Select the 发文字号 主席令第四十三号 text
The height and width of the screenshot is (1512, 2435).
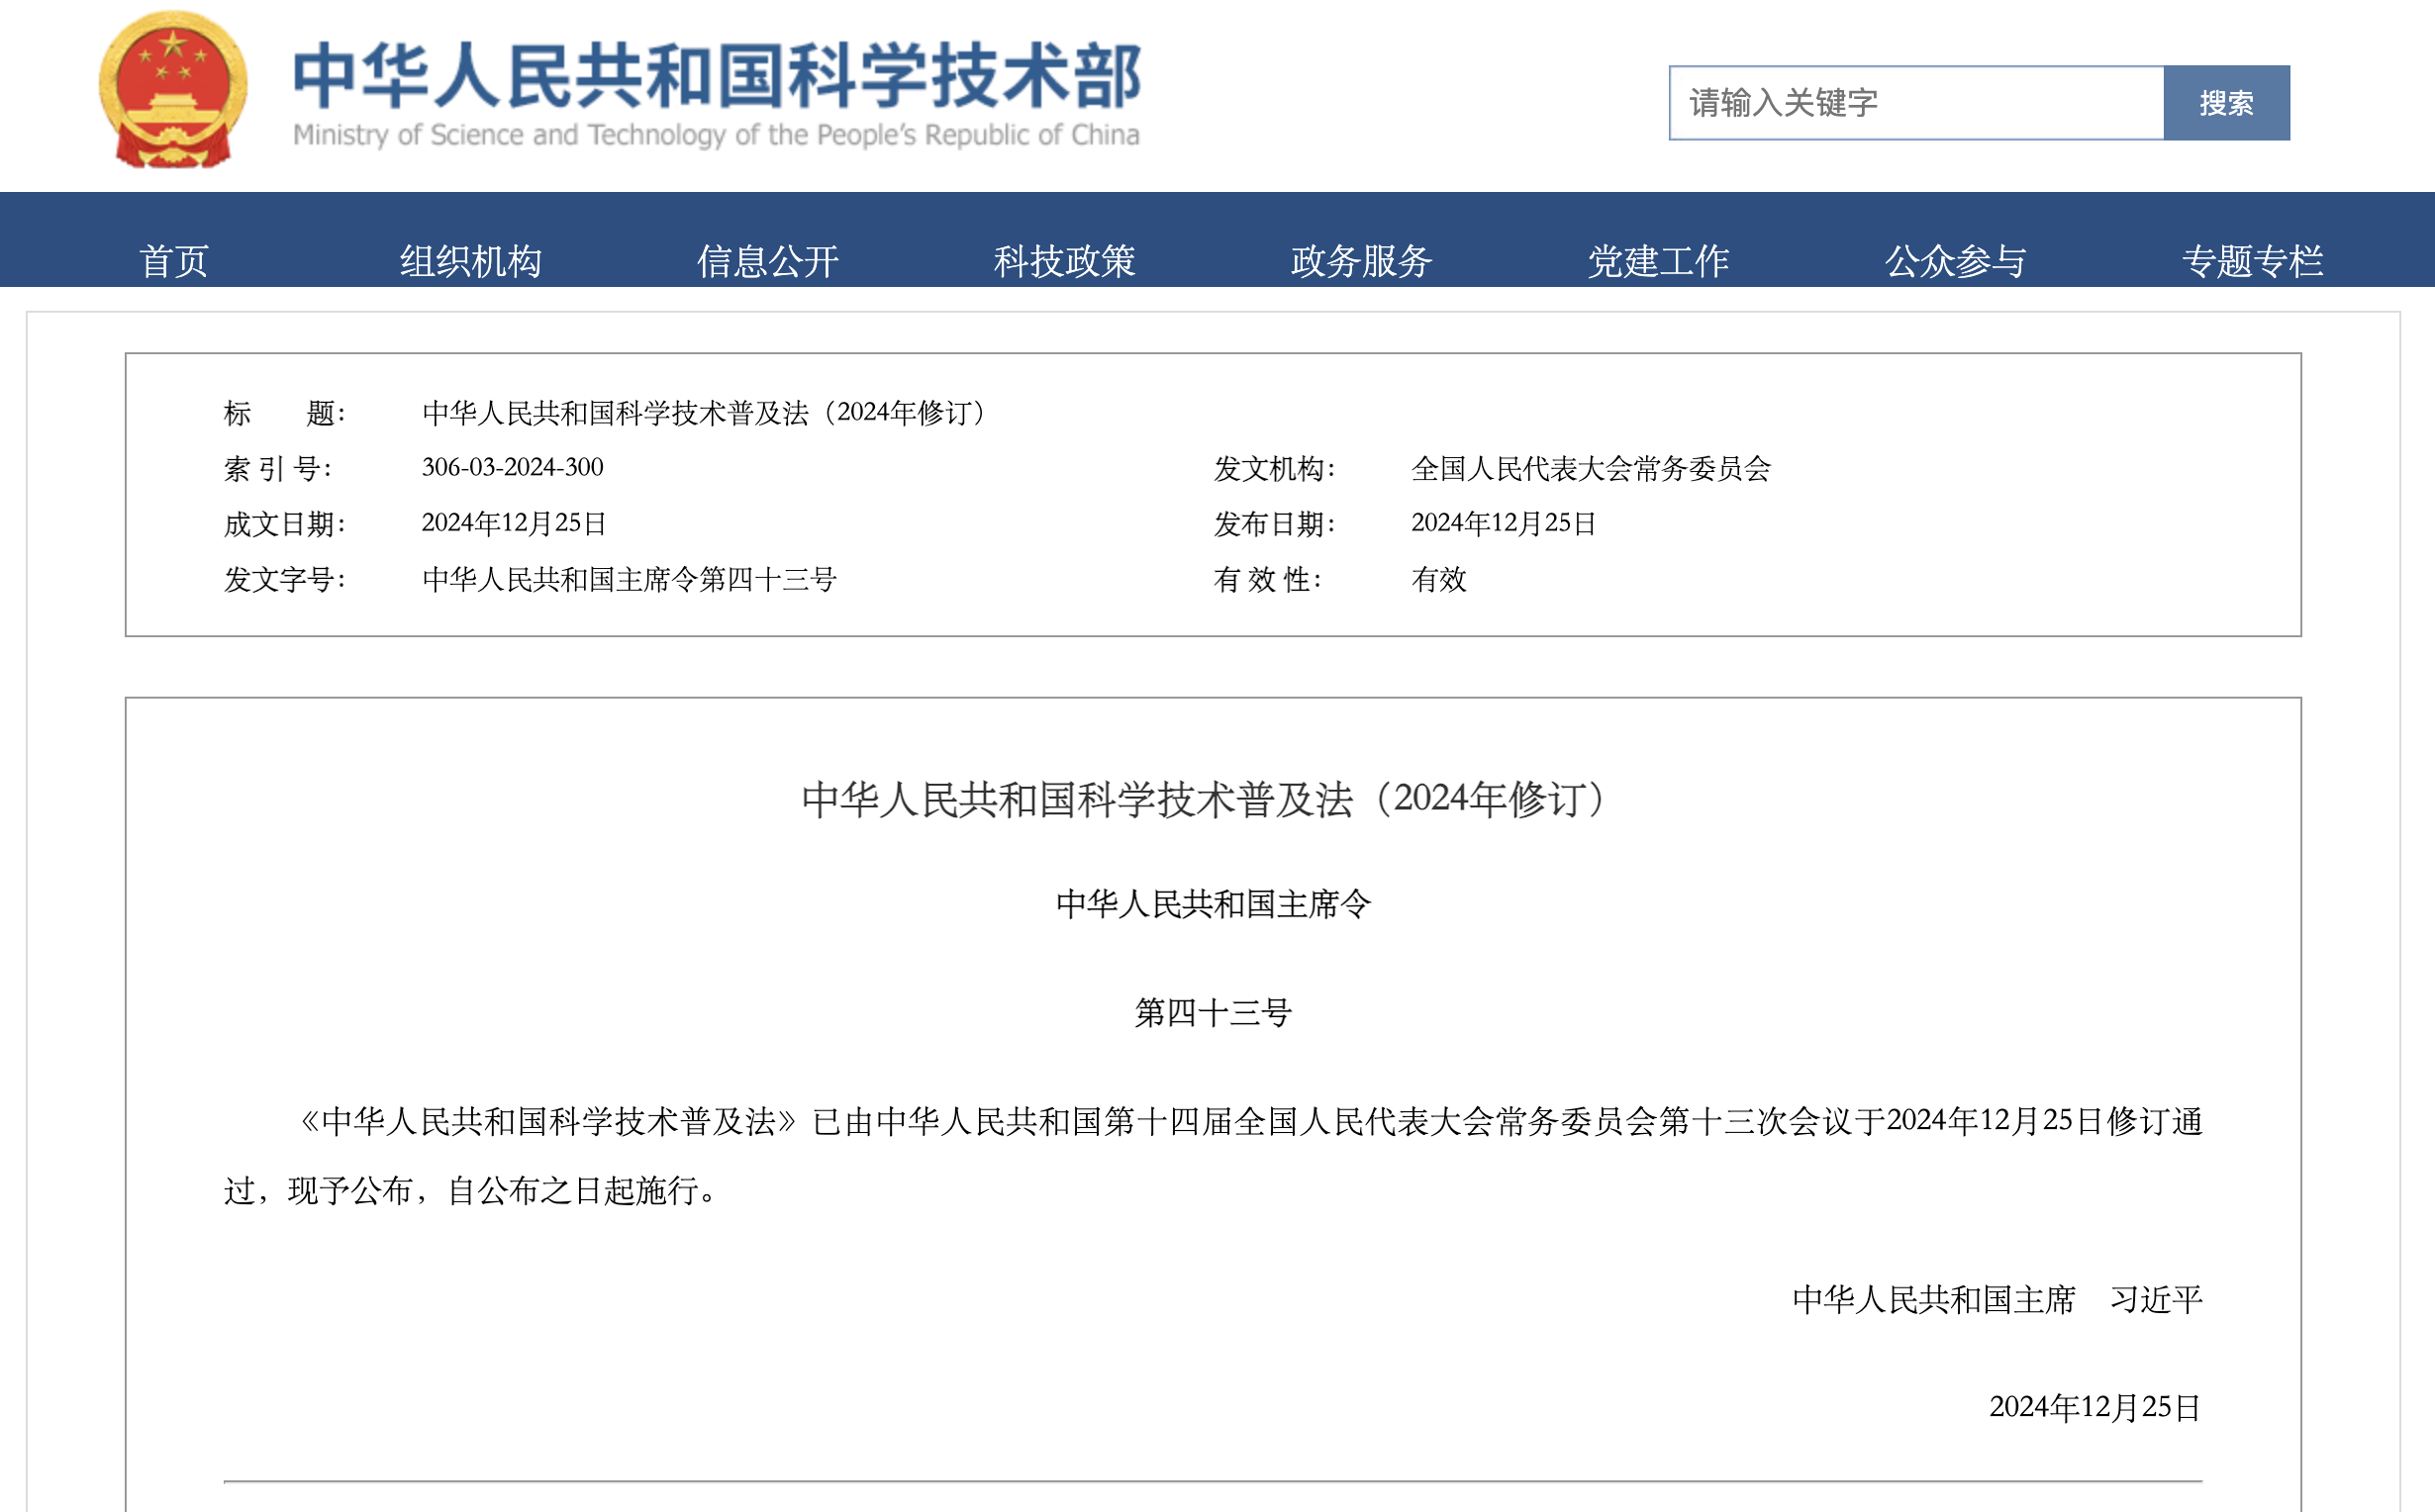pos(630,578)
